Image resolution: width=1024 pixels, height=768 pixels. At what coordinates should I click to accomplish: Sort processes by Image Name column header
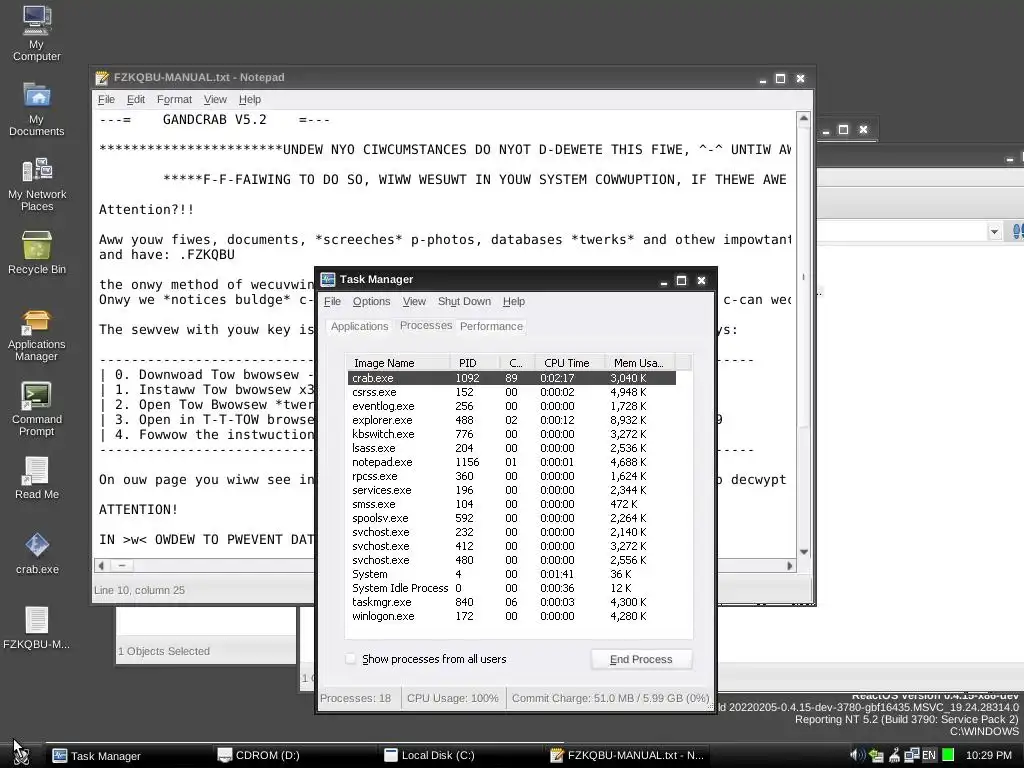[x=399, y=363]
